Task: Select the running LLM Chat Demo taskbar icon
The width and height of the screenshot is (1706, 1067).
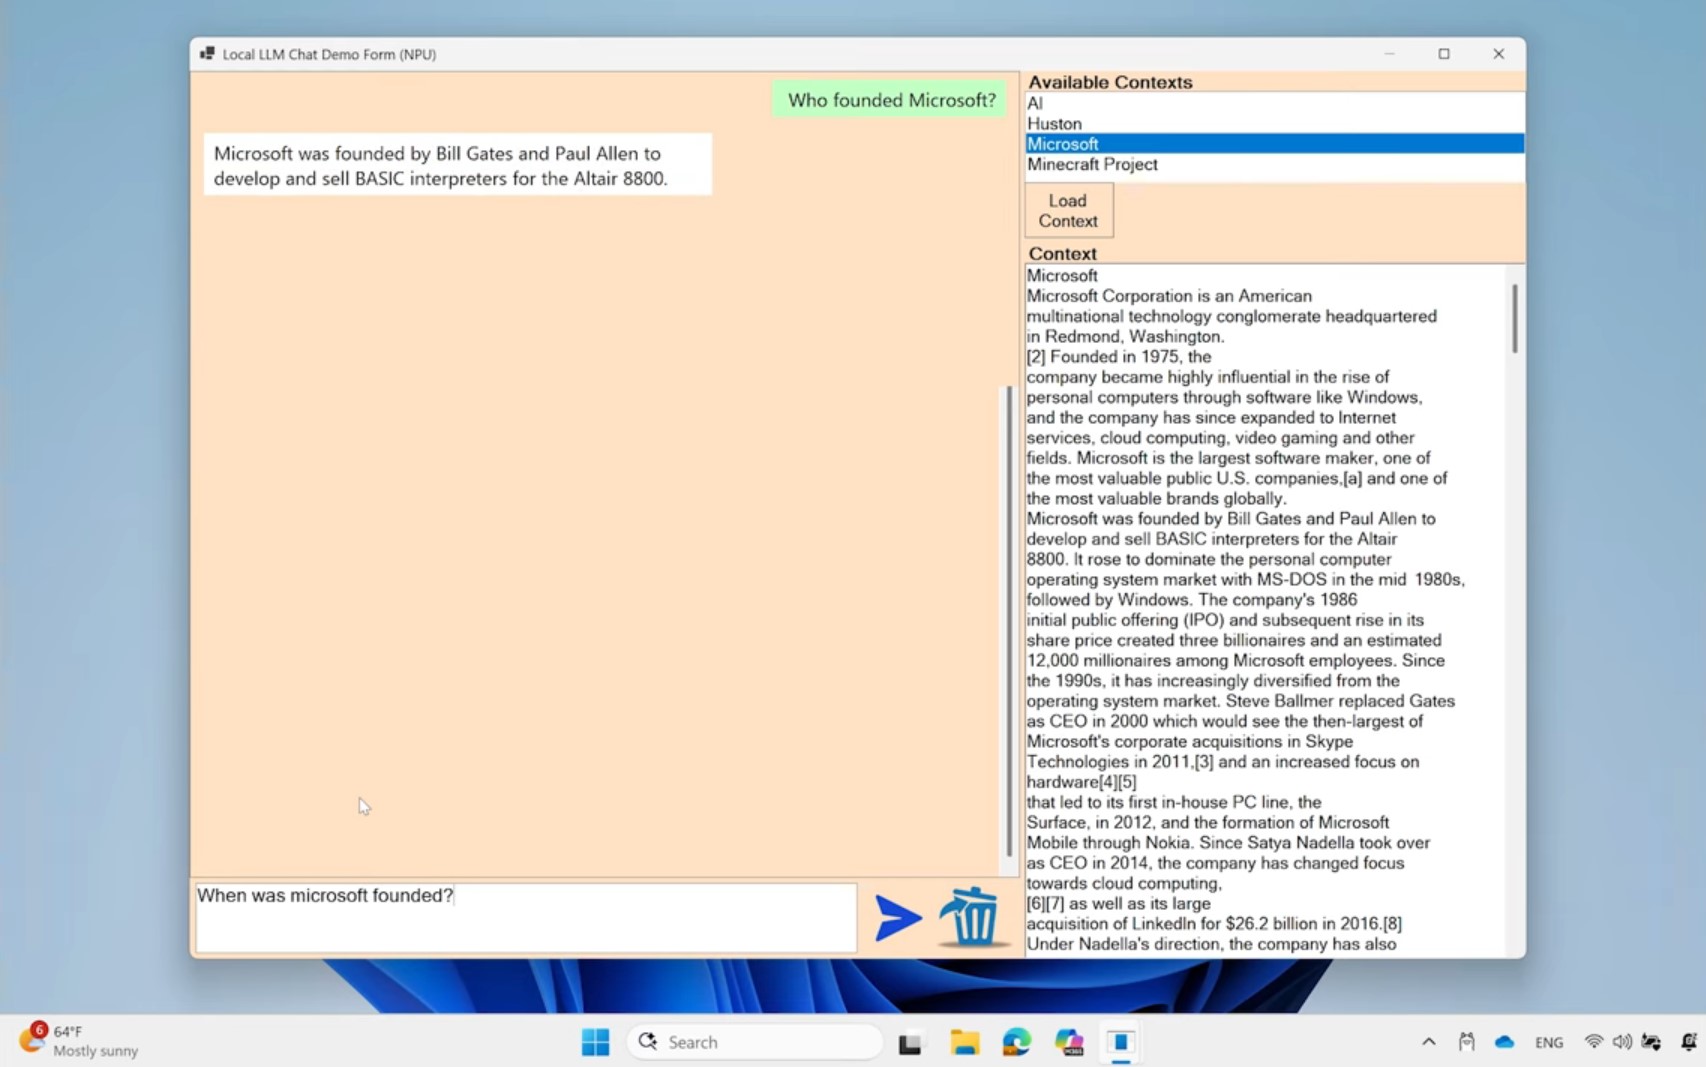Action: [1121, 1042]
